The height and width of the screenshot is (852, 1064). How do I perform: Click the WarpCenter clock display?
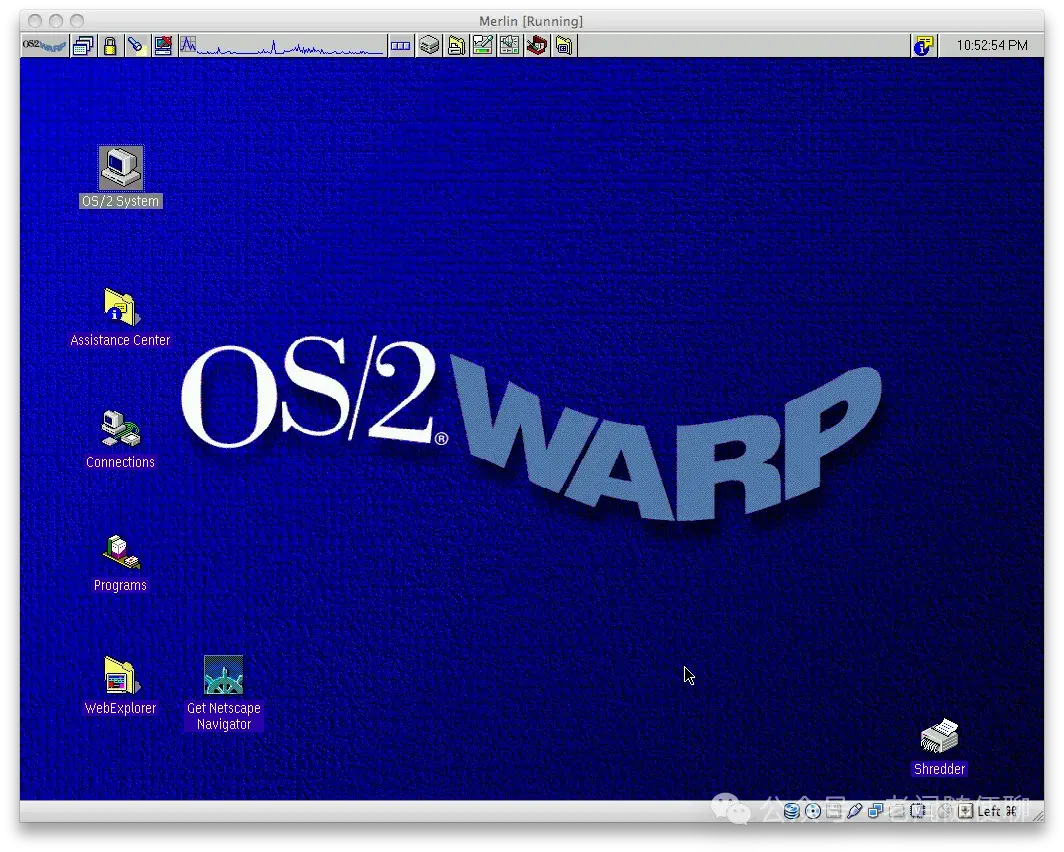coord(991,45)
